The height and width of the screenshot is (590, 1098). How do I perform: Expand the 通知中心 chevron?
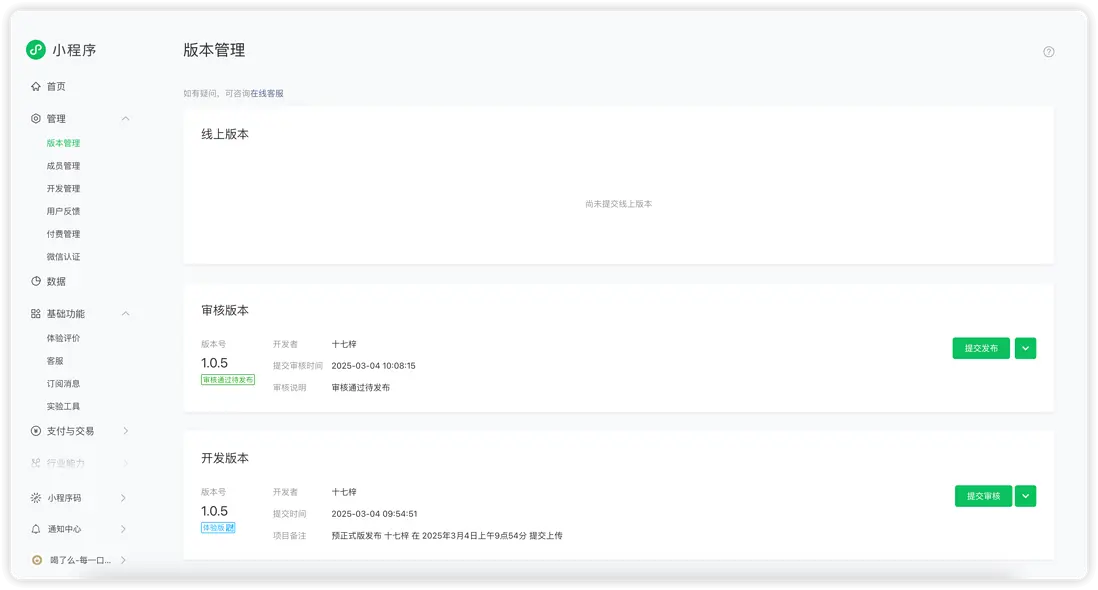click(123, 529)
